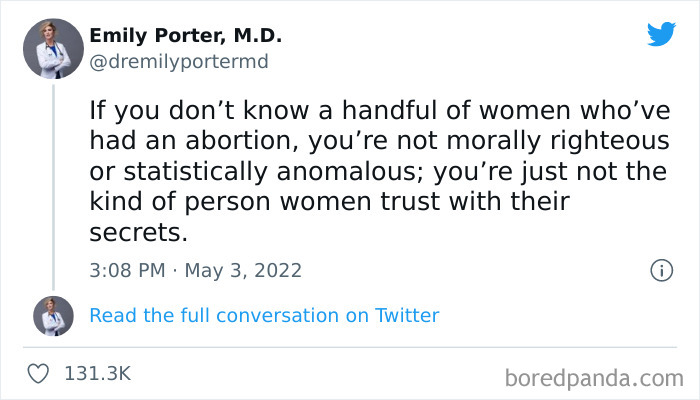The image size is (700, 400).
Task: Open Emily Porter's large profile avatar
Action: pyautogui.click(x=53, y=48)
